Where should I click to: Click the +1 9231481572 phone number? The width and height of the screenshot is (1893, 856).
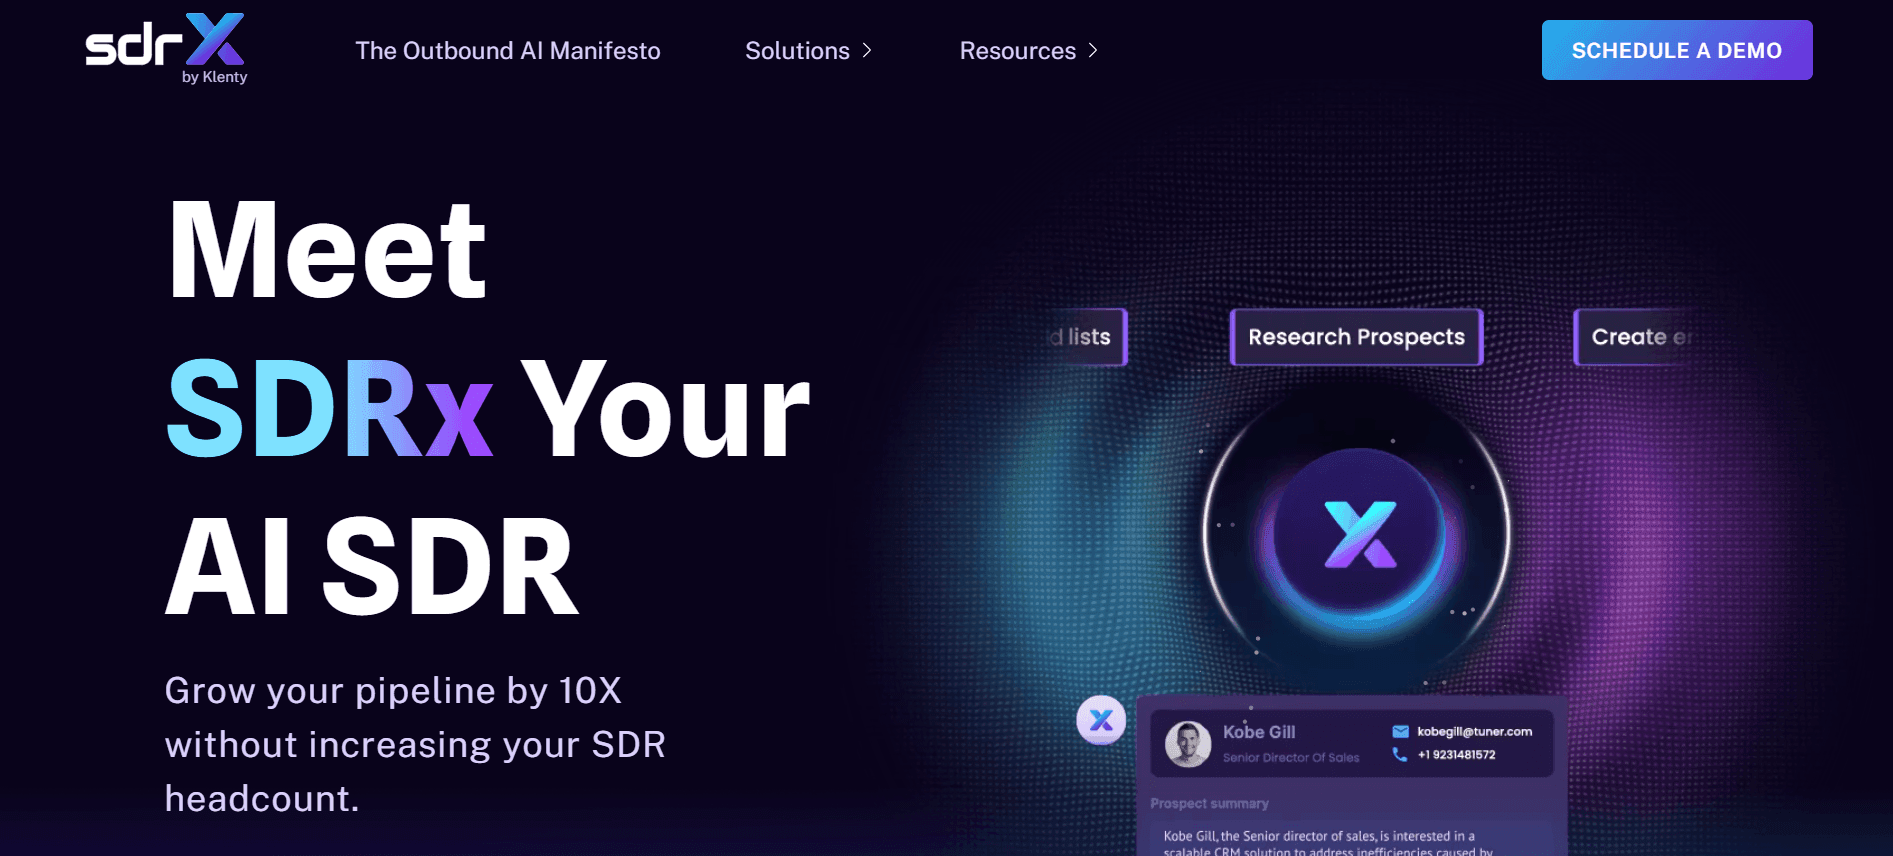point(1456,755)
